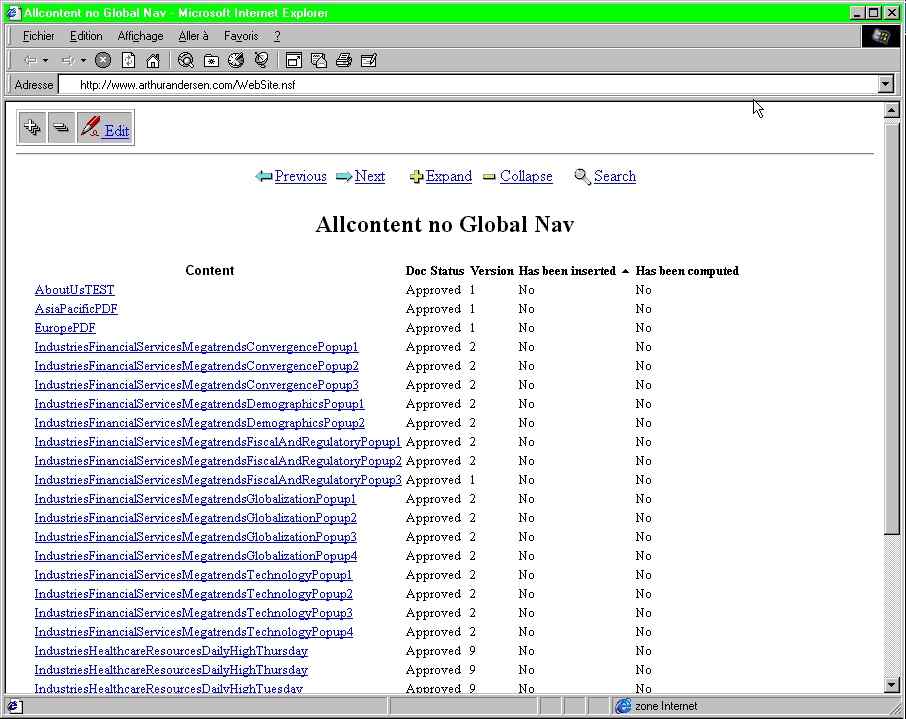Click the Expand link text
906x719 pixels.
449,176
